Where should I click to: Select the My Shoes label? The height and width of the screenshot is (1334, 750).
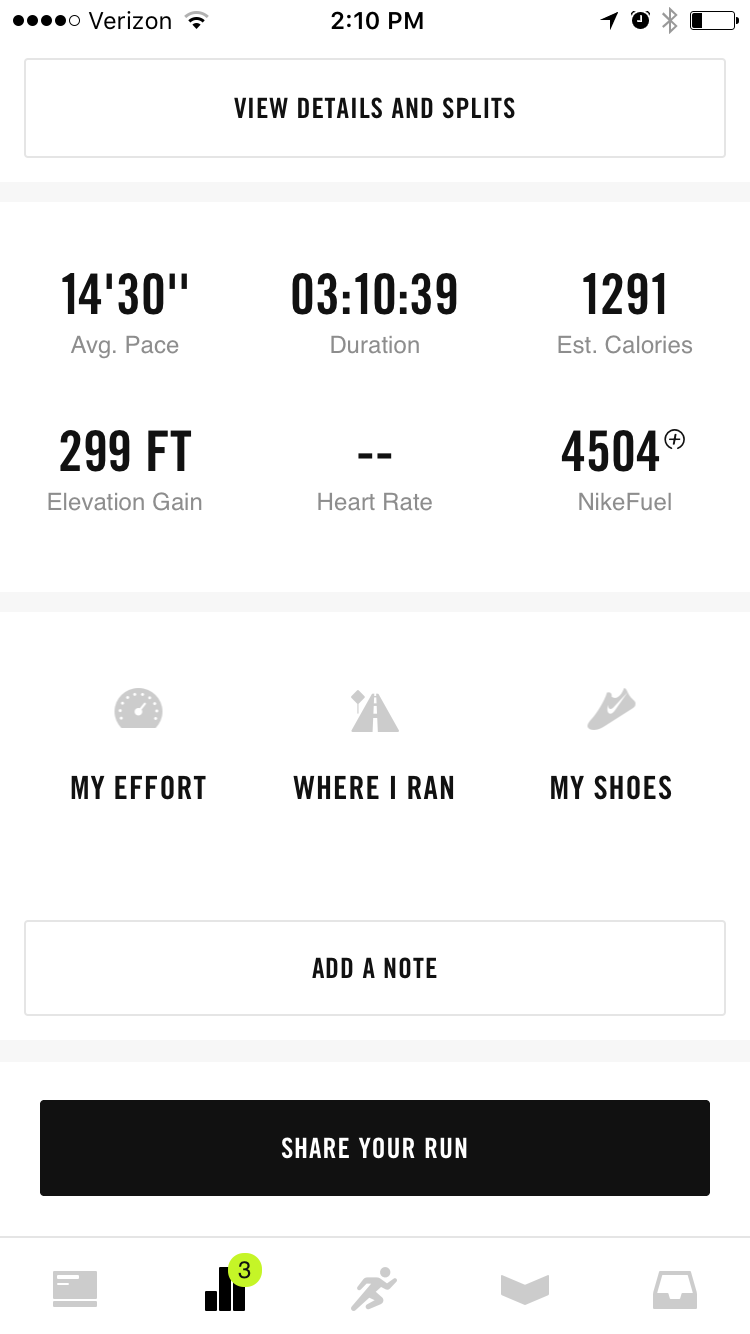611,788
